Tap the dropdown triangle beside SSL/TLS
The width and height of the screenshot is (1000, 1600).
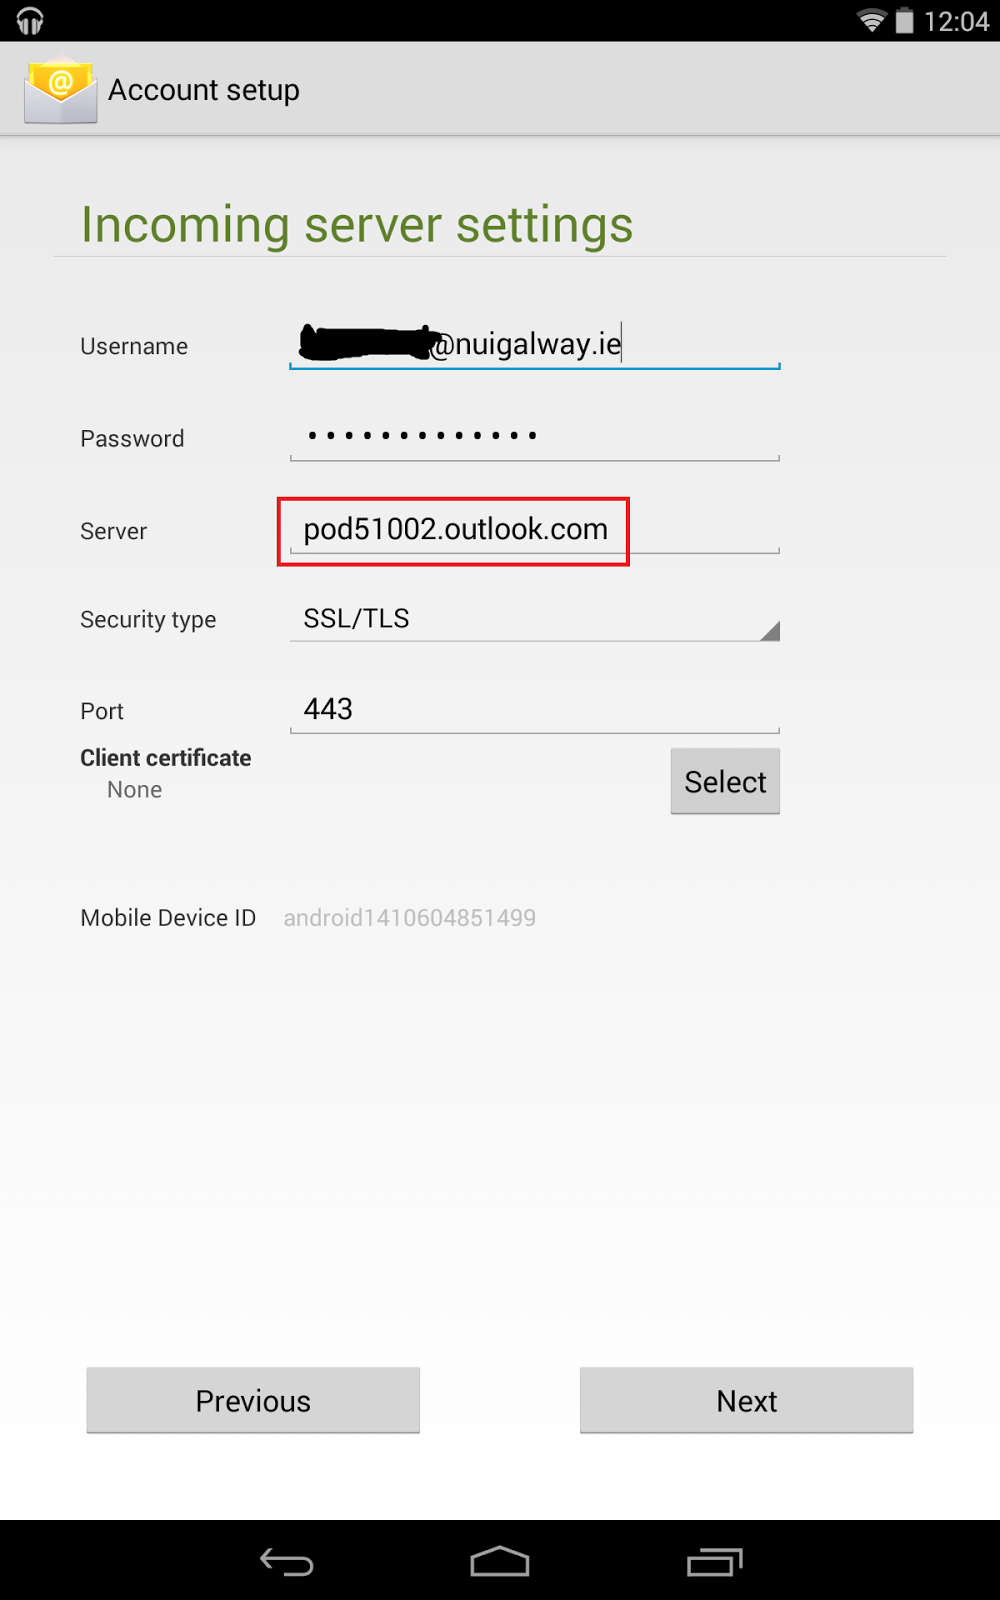769,630
